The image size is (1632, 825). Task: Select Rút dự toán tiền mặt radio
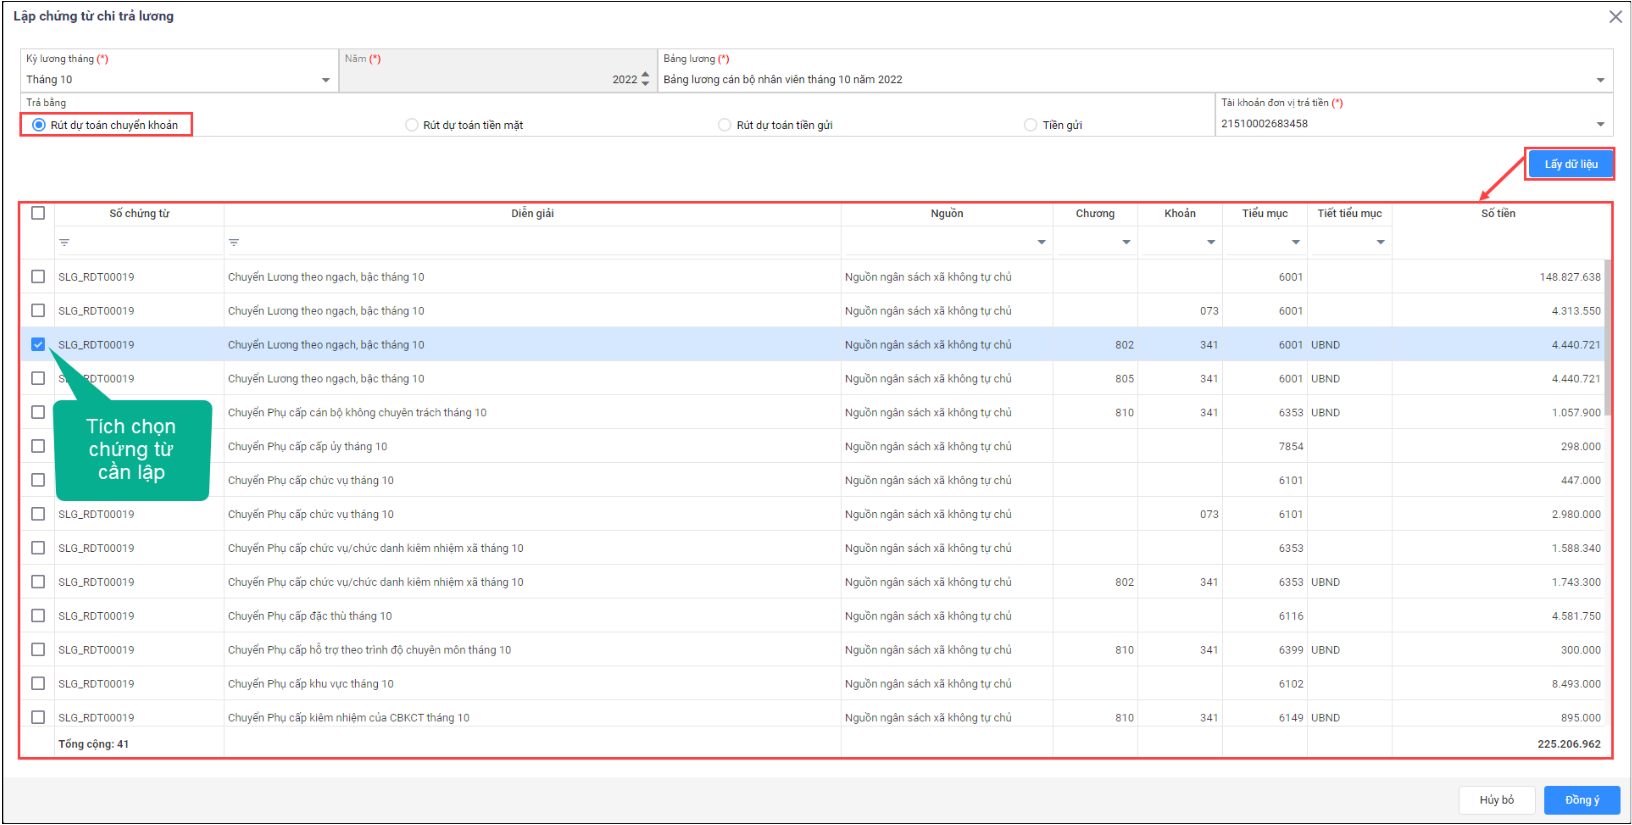pyautogui.click(x=412, y=125)
